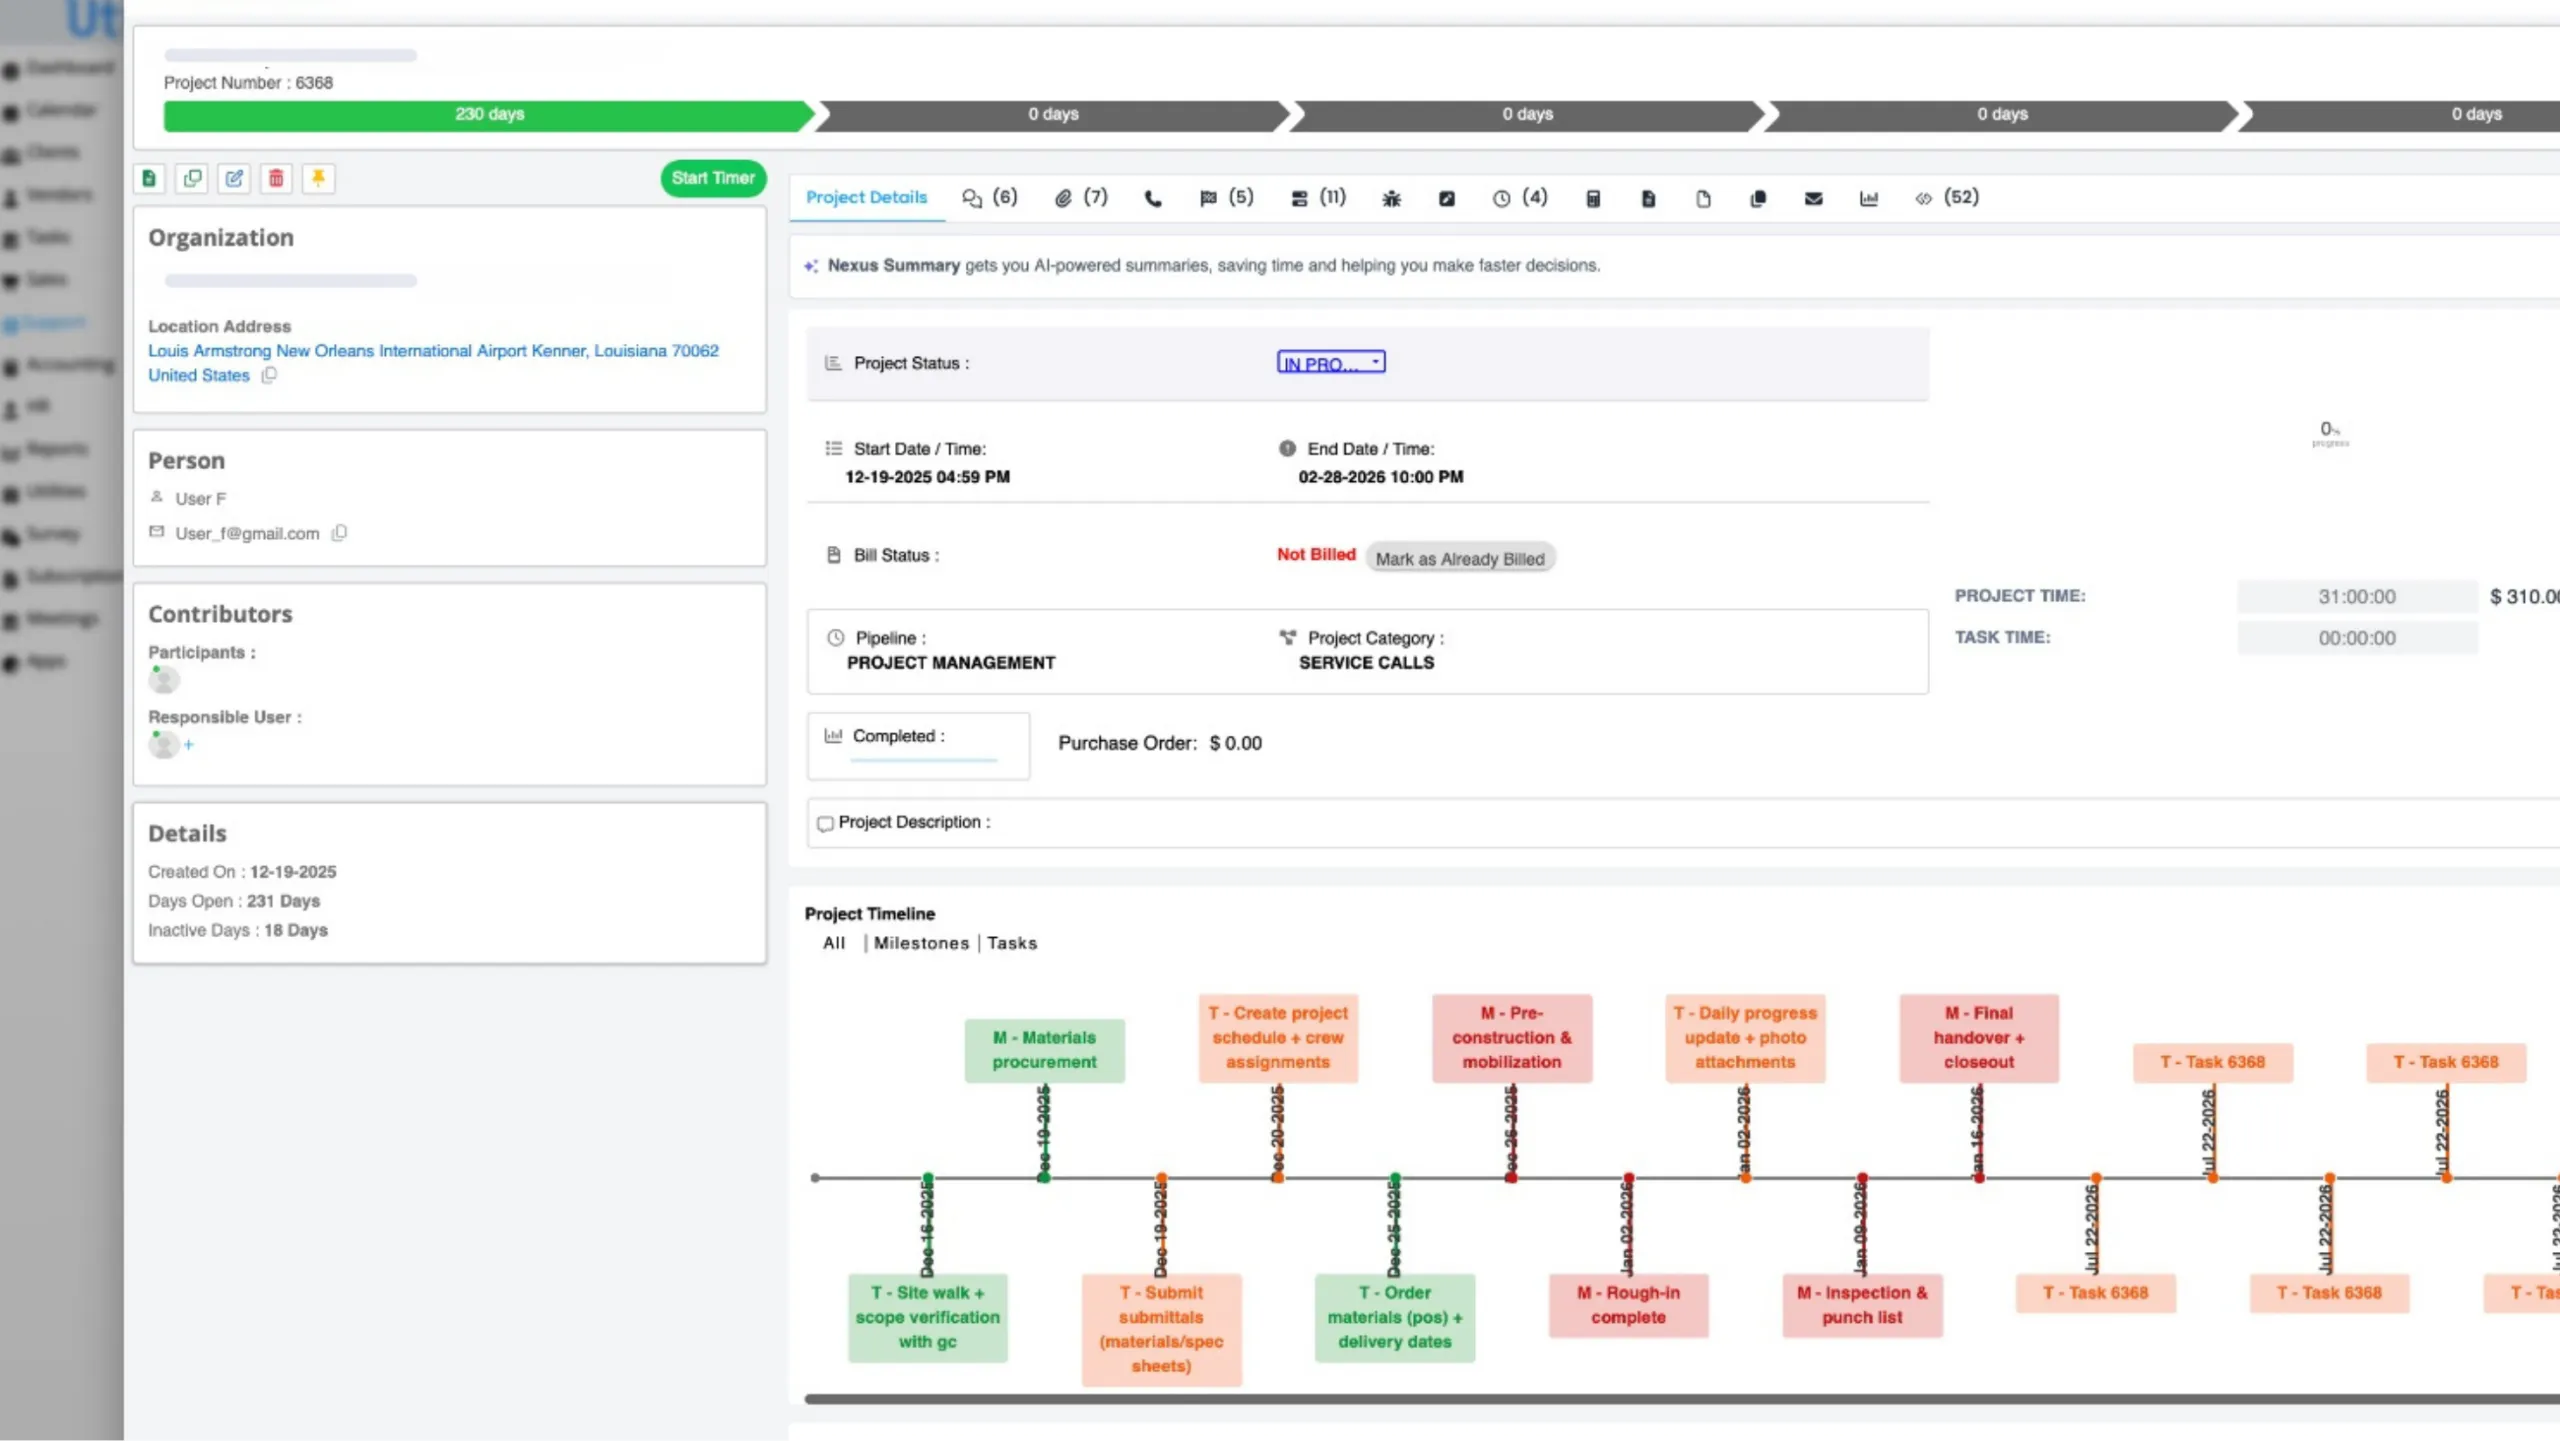Delete the project using the red trash icon

276,178
